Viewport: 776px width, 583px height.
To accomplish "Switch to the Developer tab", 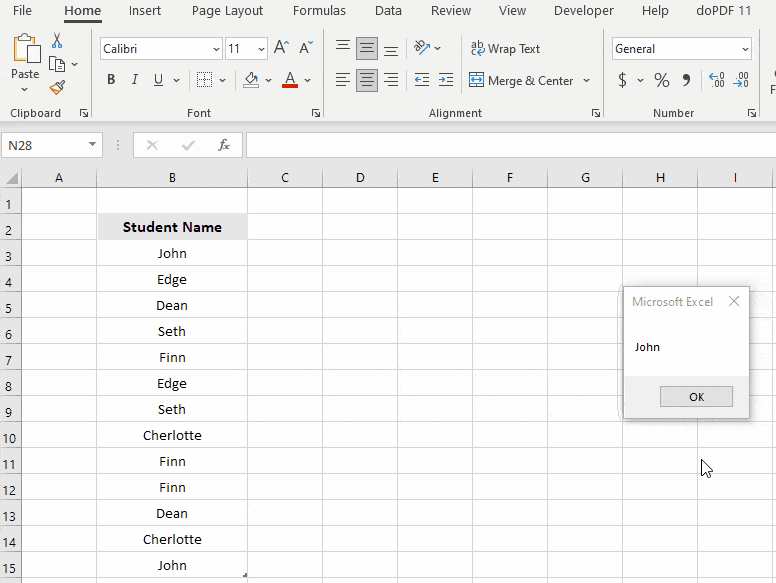I will pos(583,10).
